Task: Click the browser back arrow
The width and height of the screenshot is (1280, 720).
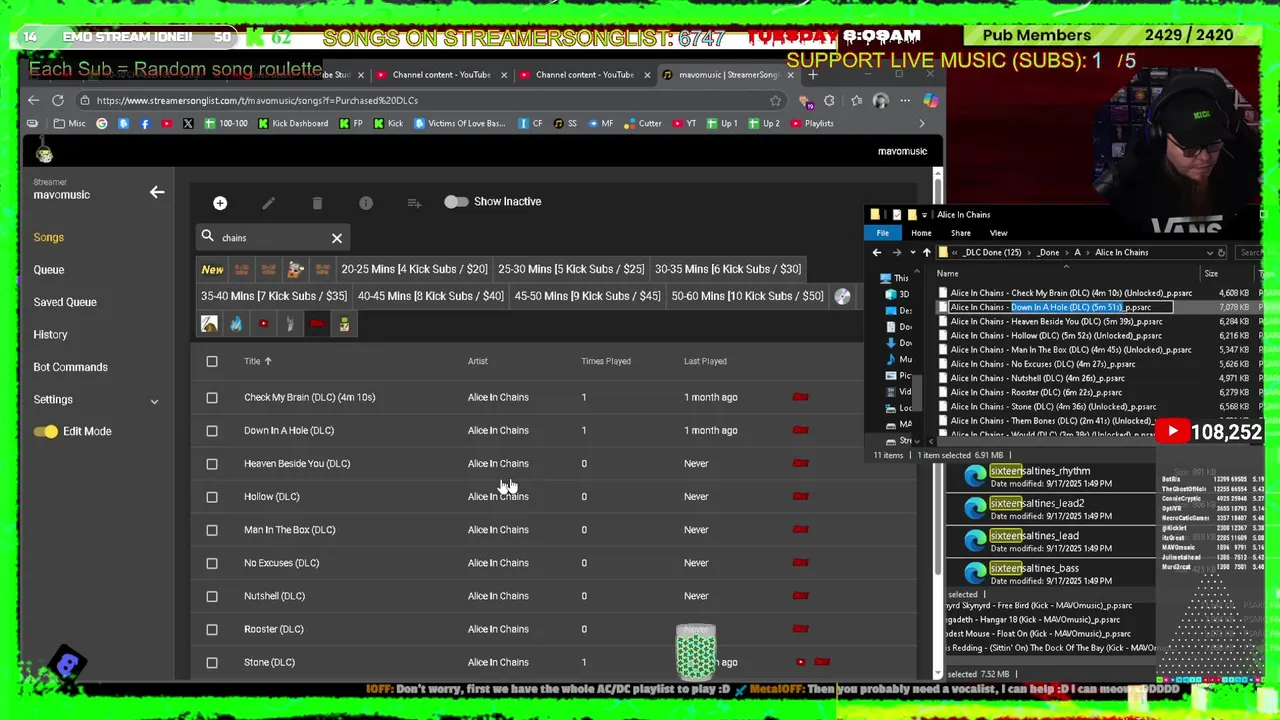Action: pos(33,100)
